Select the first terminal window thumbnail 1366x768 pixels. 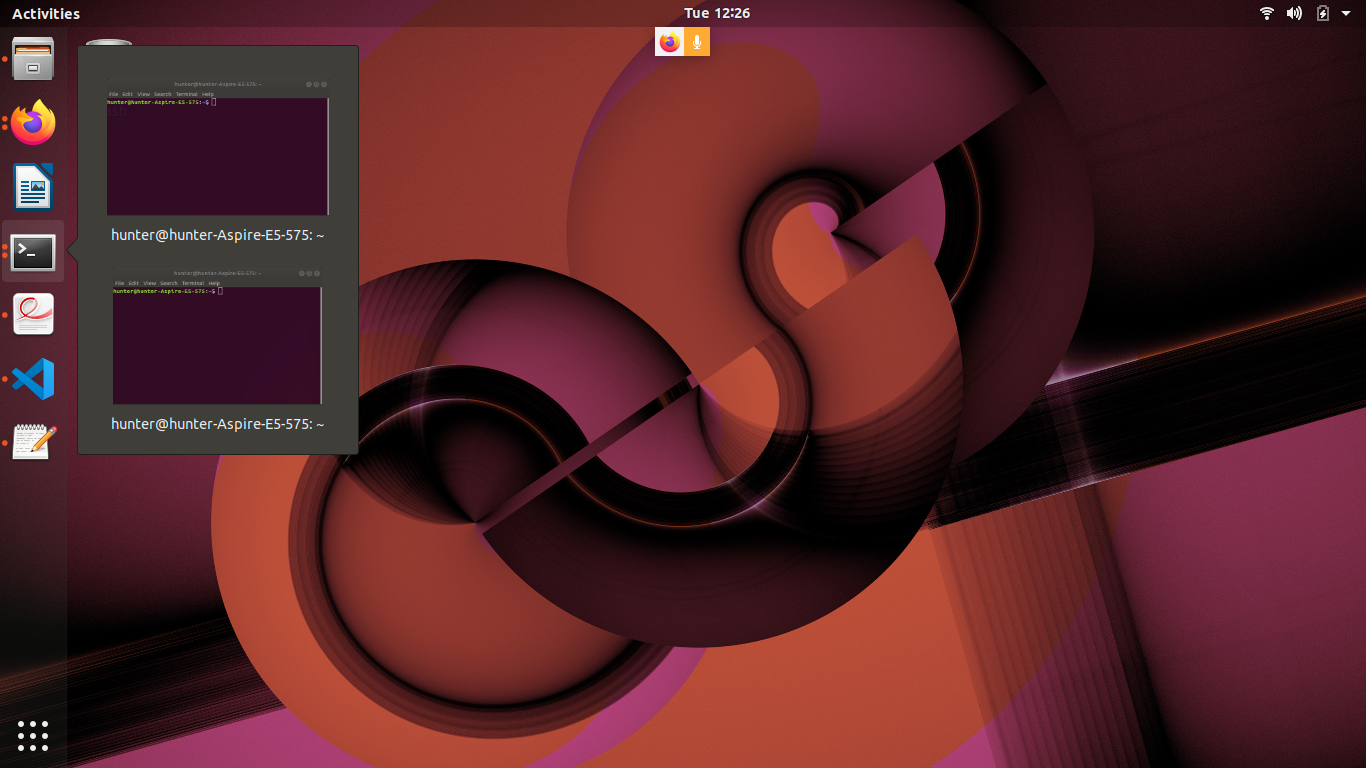coord(218,147)
